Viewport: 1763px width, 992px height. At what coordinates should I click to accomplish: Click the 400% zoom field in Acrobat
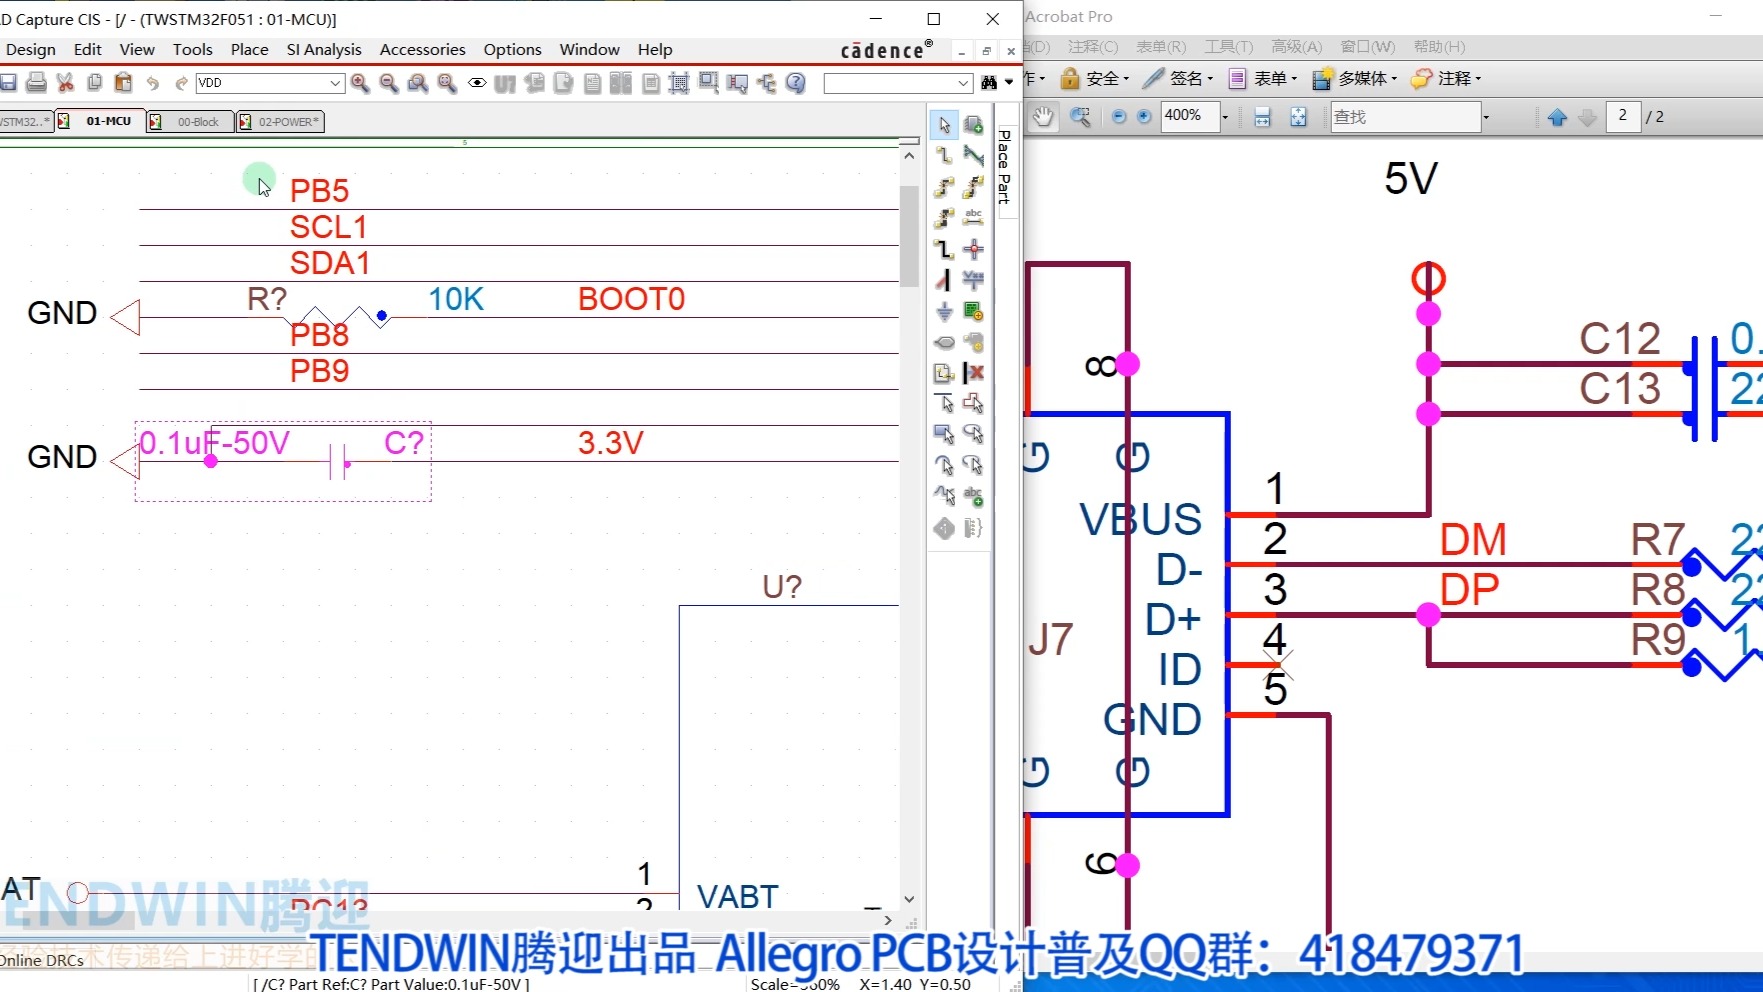tap(1189, 116)
